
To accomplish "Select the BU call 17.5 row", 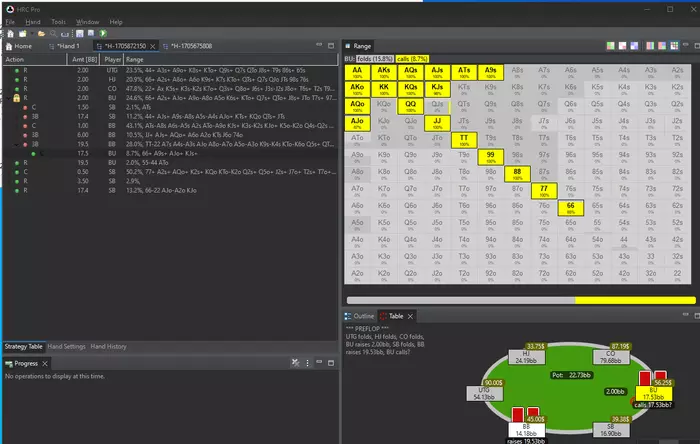I will coord(171,153).
